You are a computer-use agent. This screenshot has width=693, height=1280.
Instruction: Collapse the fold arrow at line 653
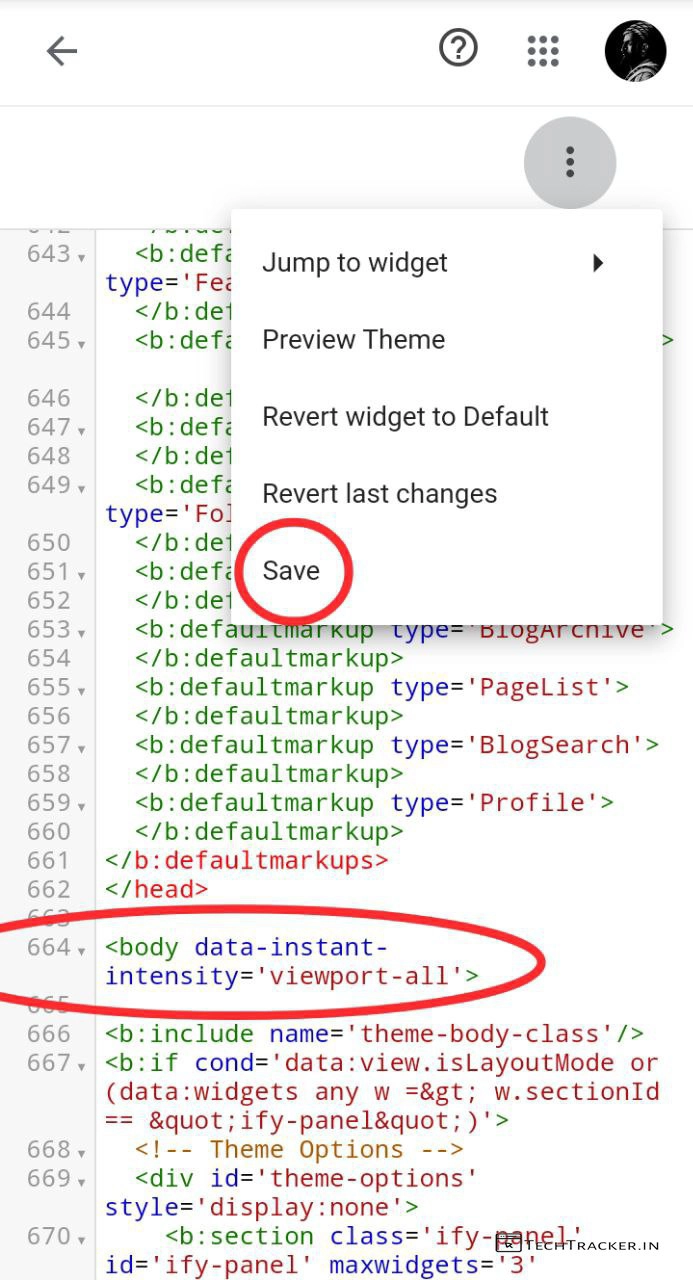click(x=81, y=632)
